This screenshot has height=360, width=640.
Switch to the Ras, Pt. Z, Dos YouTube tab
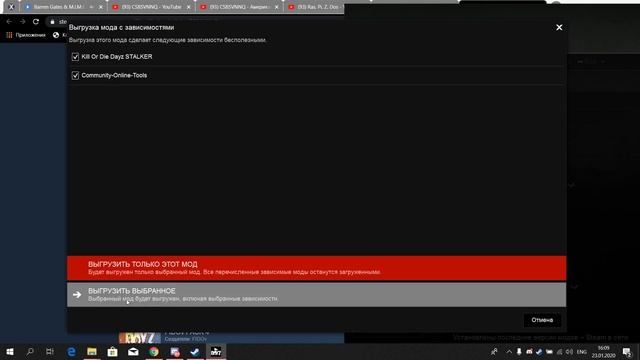[x=314, y=7]
